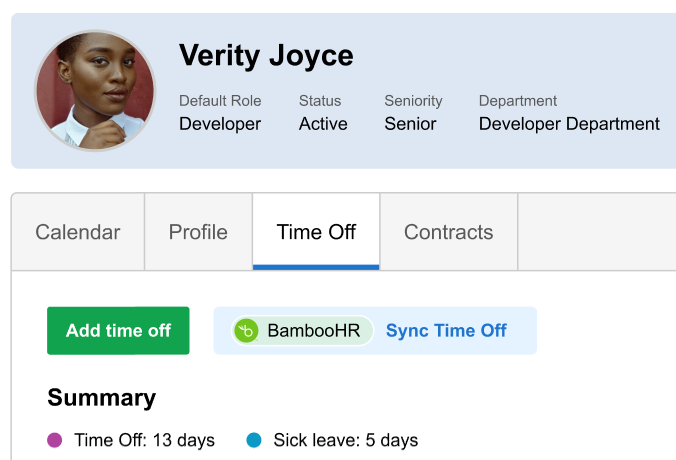Screen dimensions: 676x460
Task: Open the Calendar tab
Action: click(78, 232)
